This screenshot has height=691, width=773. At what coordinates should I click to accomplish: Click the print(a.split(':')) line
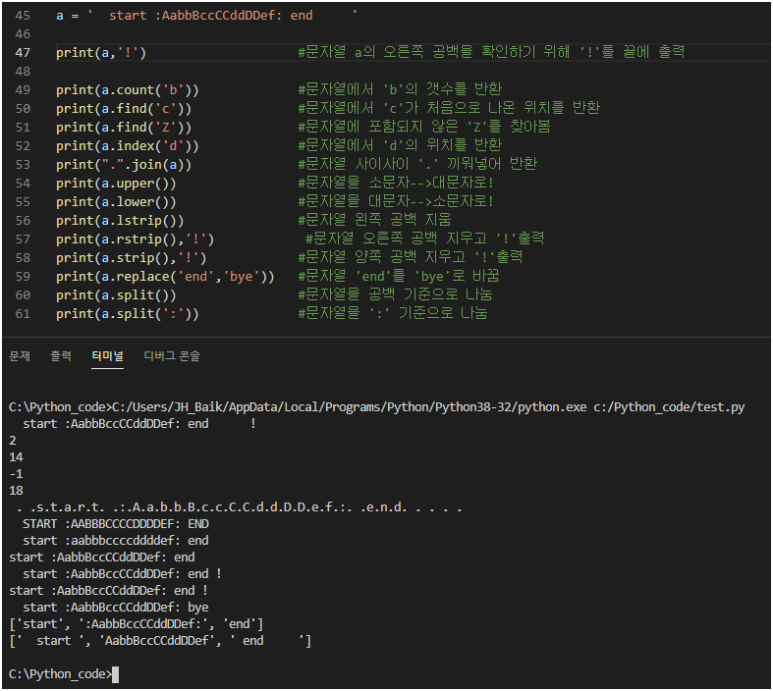point(127,314)
